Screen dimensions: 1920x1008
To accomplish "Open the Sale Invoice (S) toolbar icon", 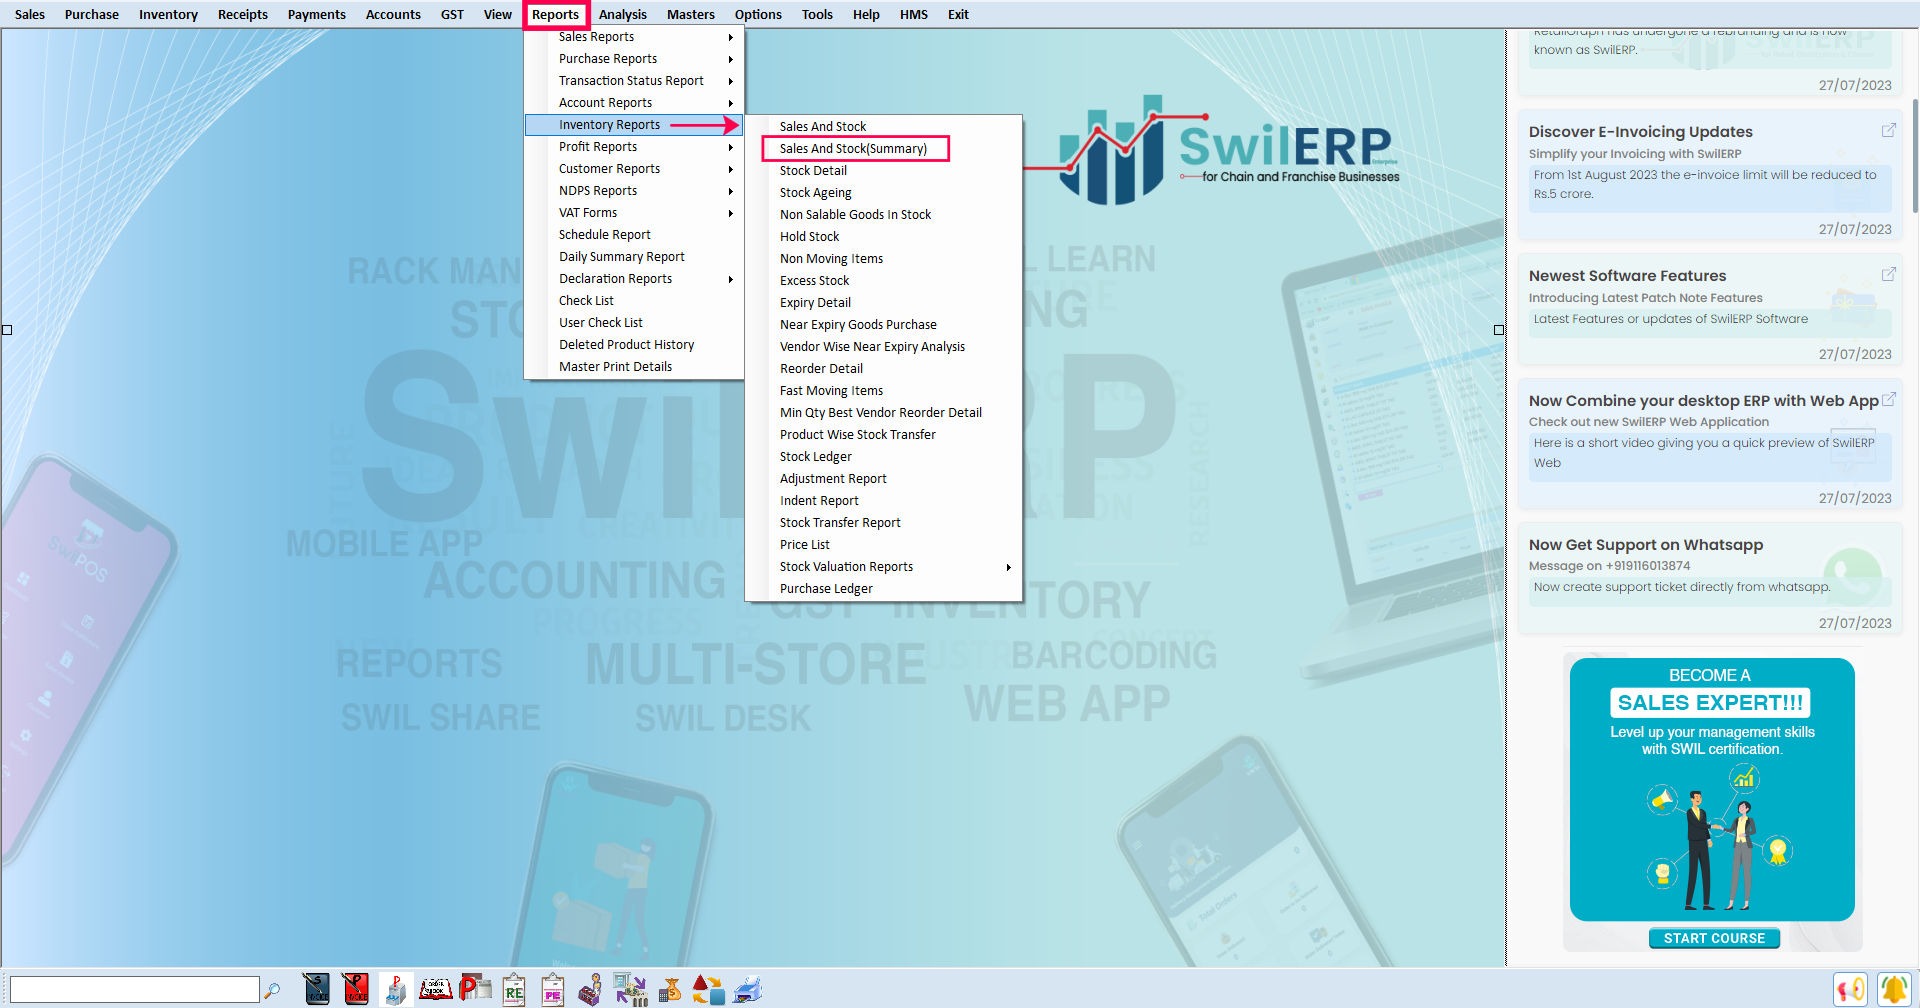I will pyautogui.click(x=316, y=989).
